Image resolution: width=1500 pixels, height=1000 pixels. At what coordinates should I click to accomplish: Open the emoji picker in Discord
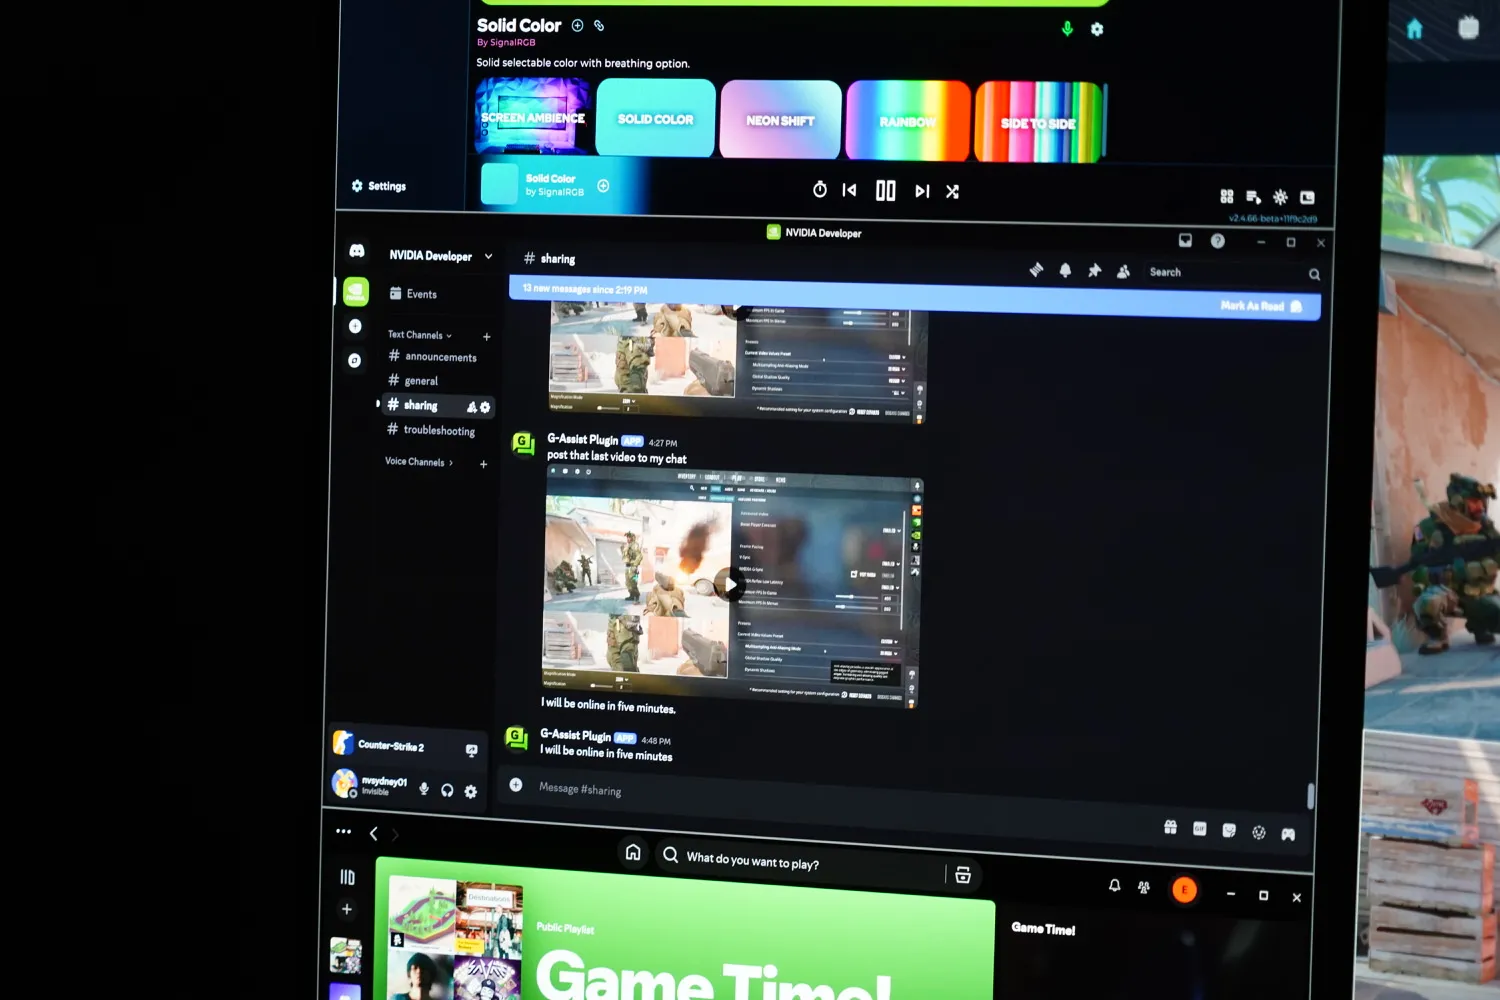pos(1258,832)
